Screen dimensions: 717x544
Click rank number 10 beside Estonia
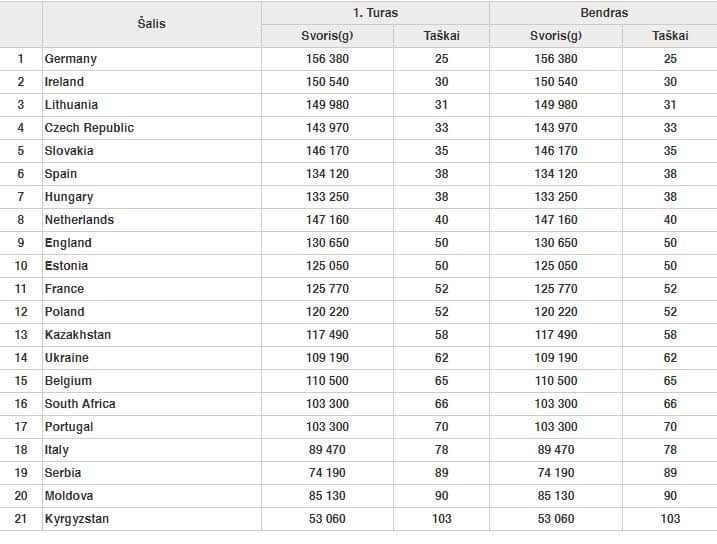[x=21, y=266]
